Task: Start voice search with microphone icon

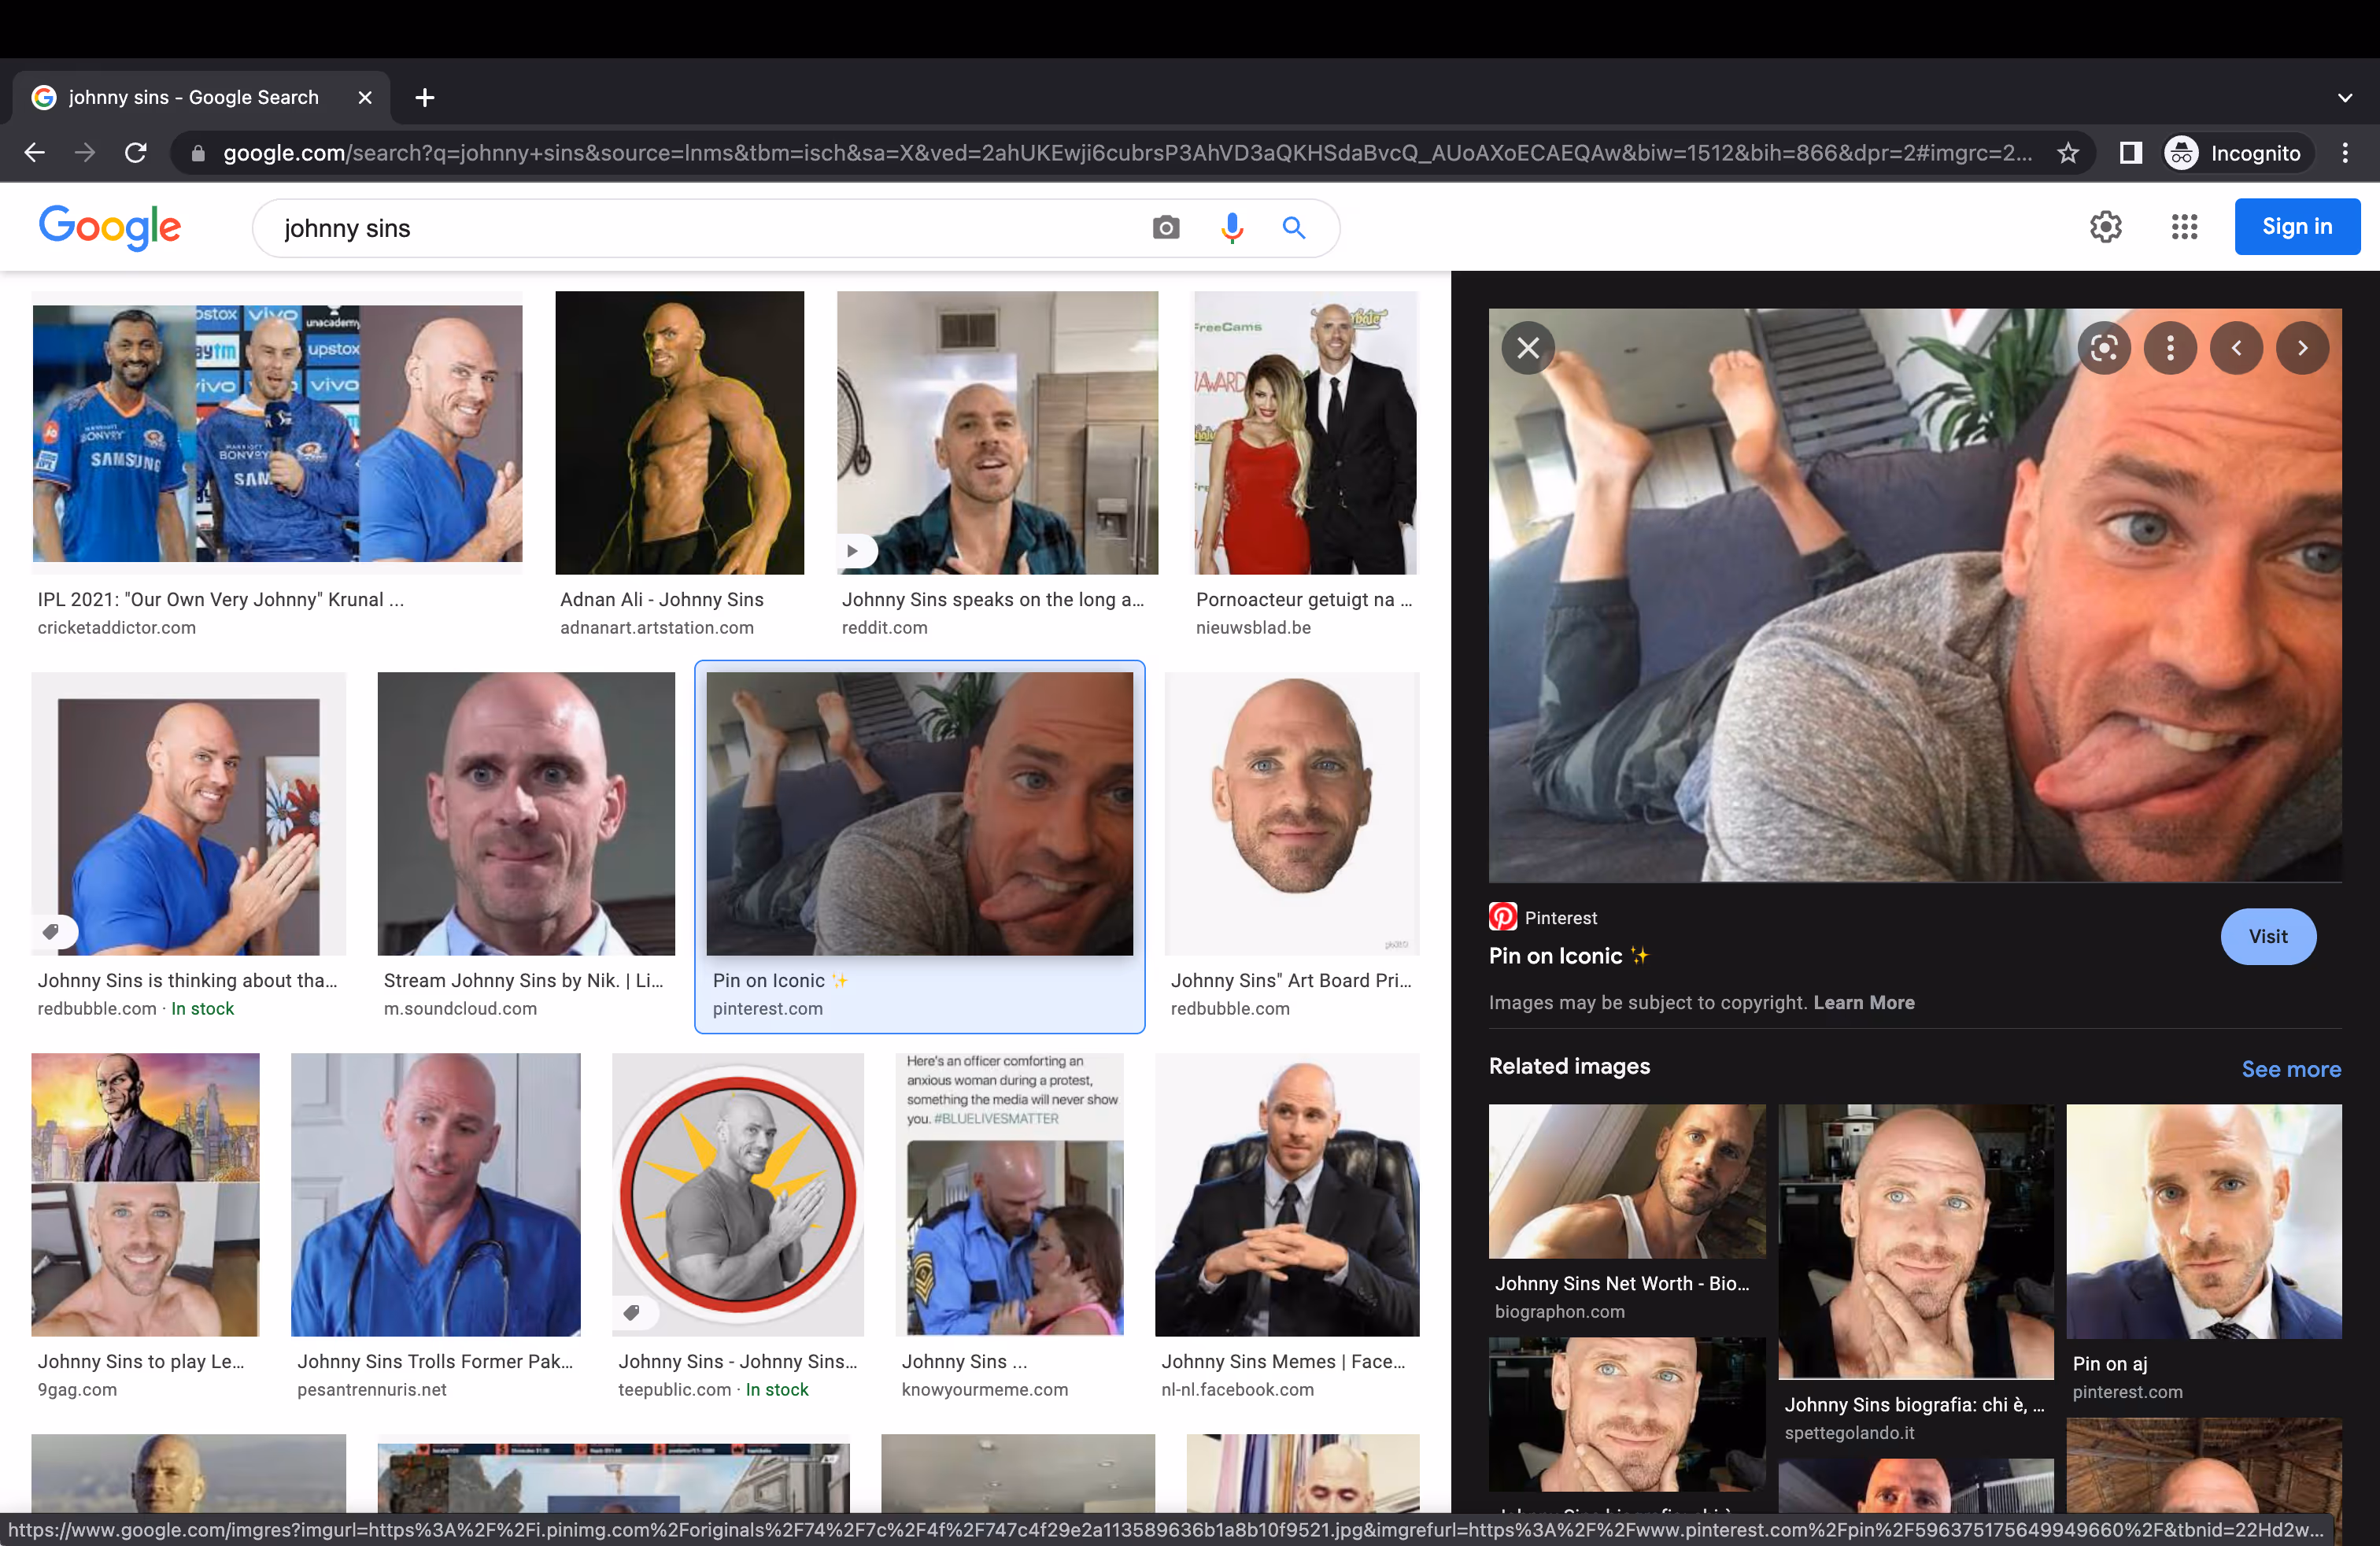Action: coord(1231,228)
